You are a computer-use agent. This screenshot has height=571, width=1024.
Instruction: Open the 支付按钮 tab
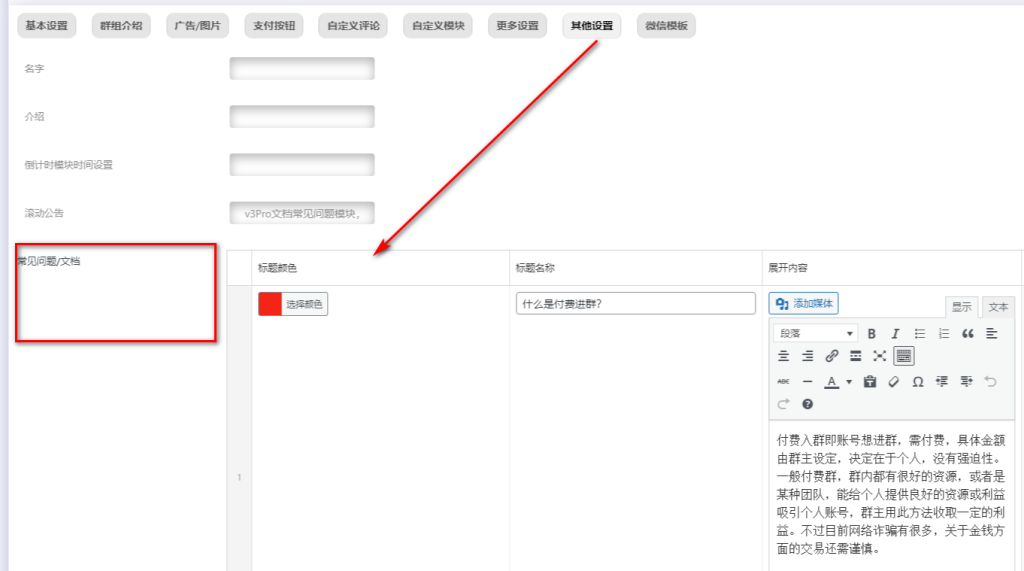pyautogui.click(x=274, y=26)
